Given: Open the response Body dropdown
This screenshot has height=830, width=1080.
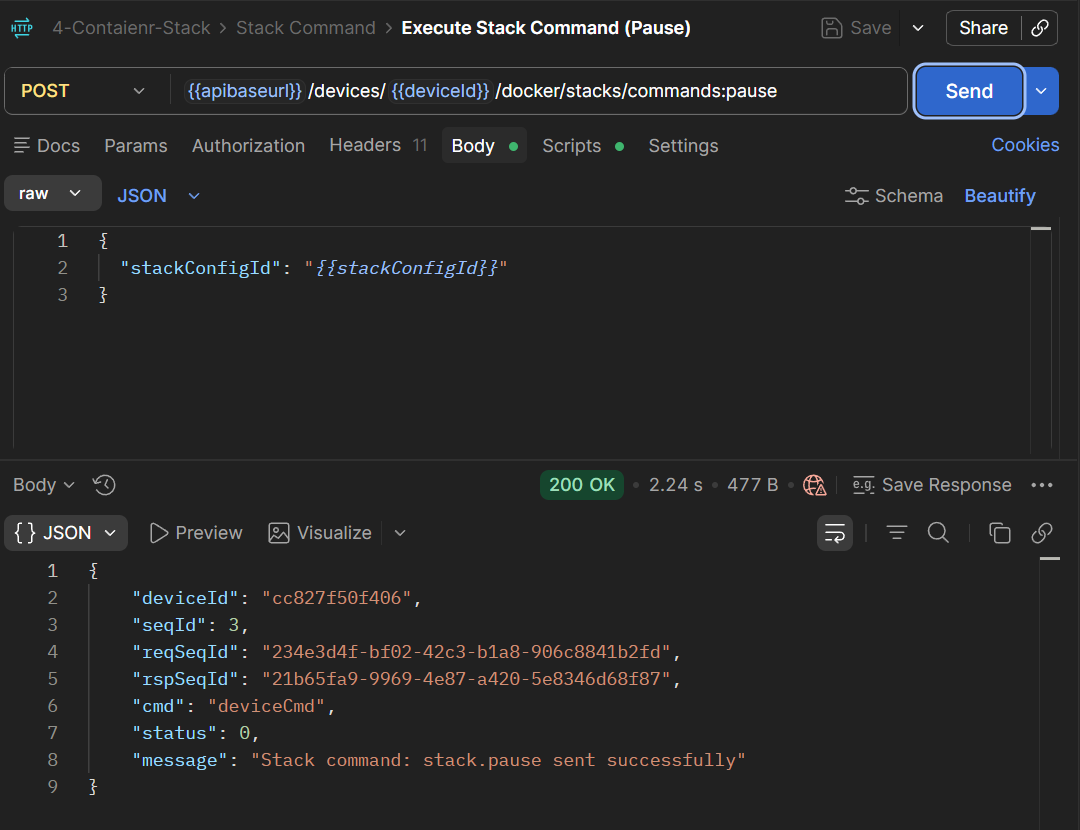Looking at the screenshot, I should tap(43, 485).
